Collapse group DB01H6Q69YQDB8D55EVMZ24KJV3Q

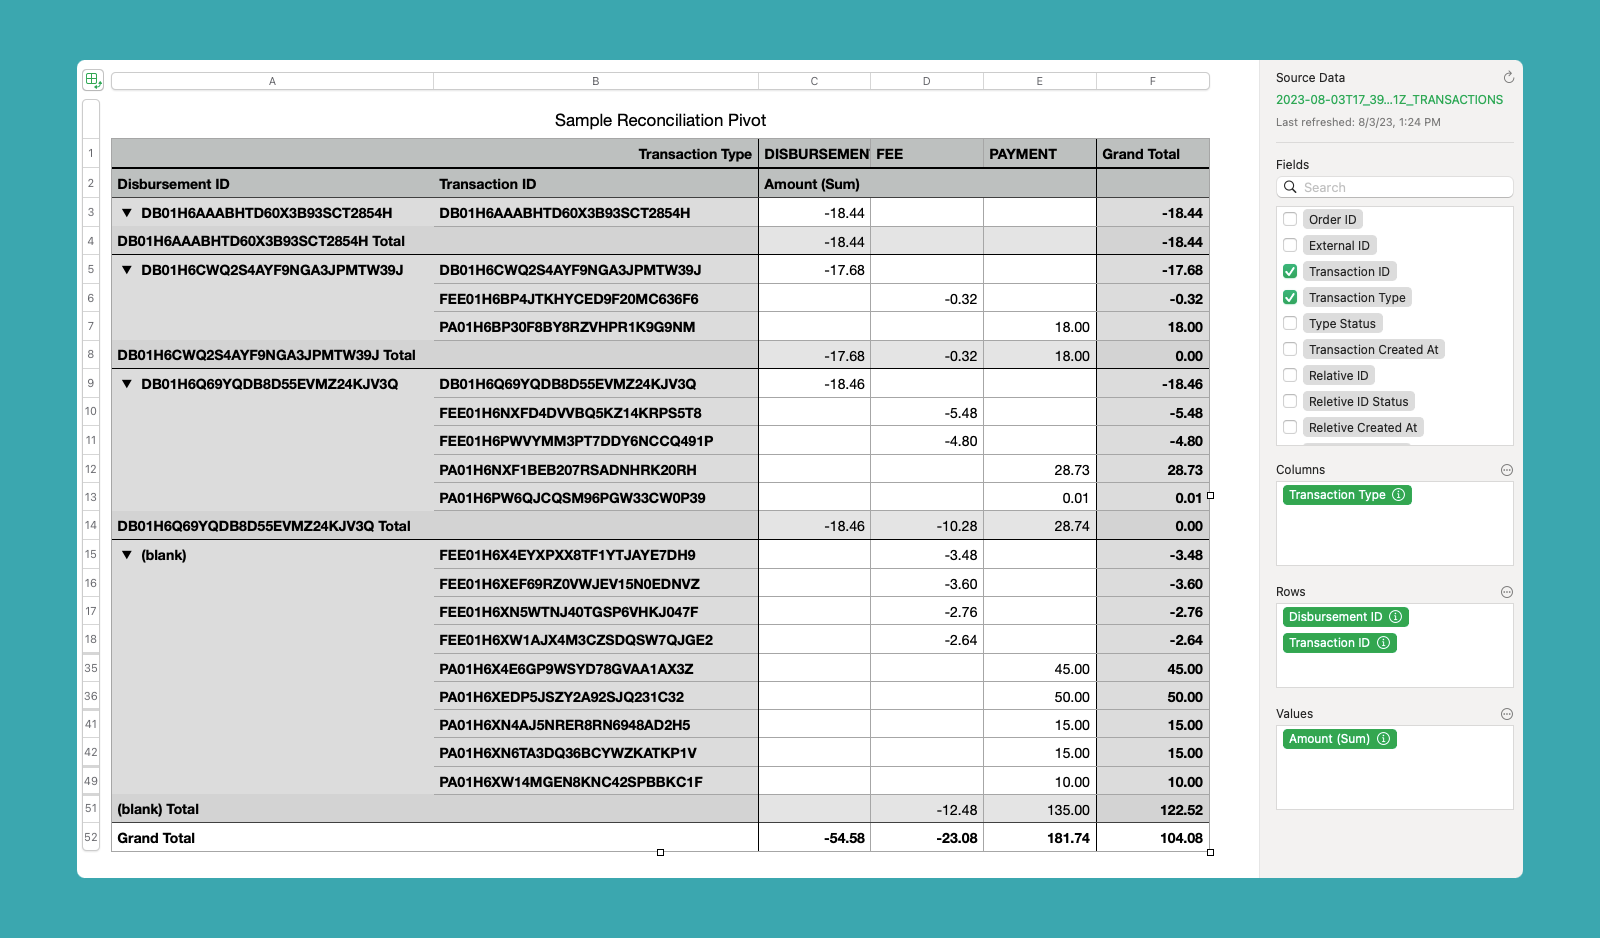coord(127,384)
